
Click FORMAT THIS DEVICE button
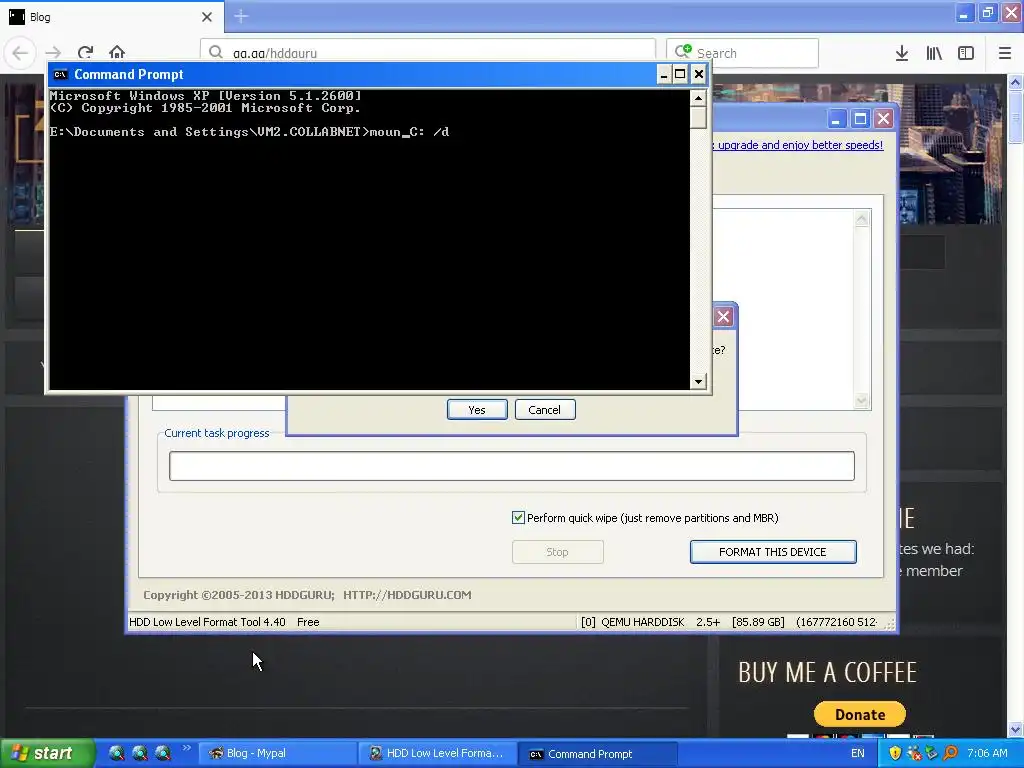pyautogui.click(x=773, y=552)
